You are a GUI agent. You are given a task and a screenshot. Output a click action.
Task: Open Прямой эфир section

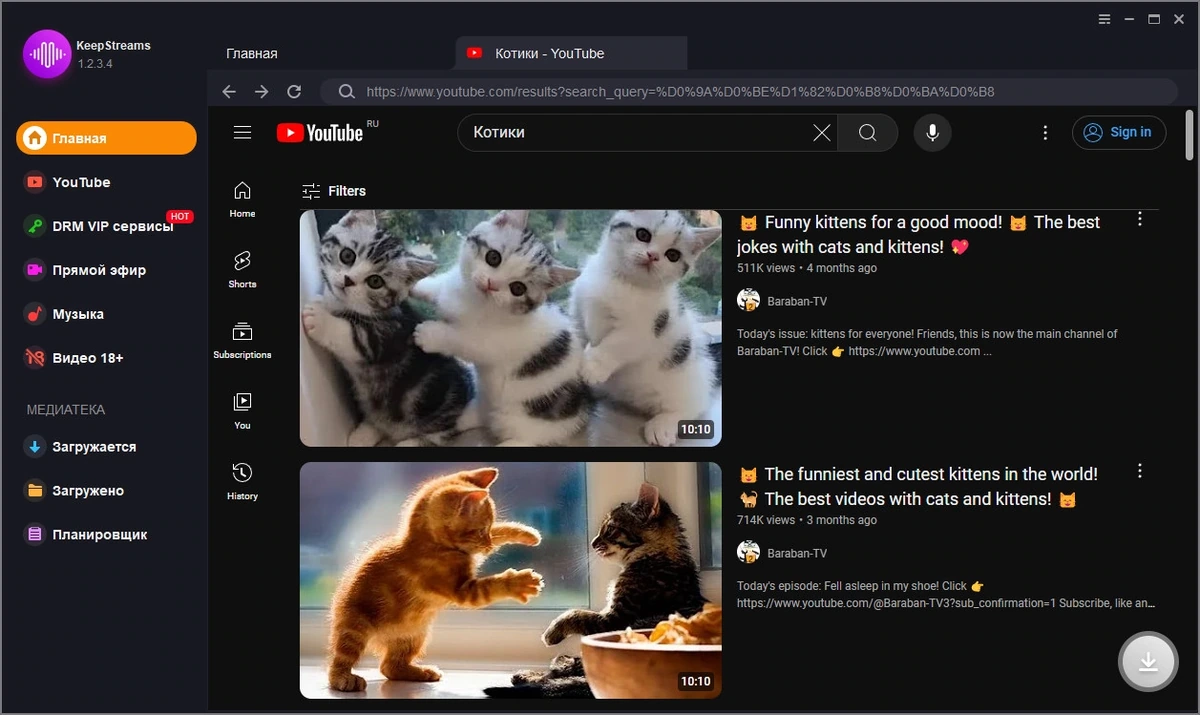click(86, 270)
